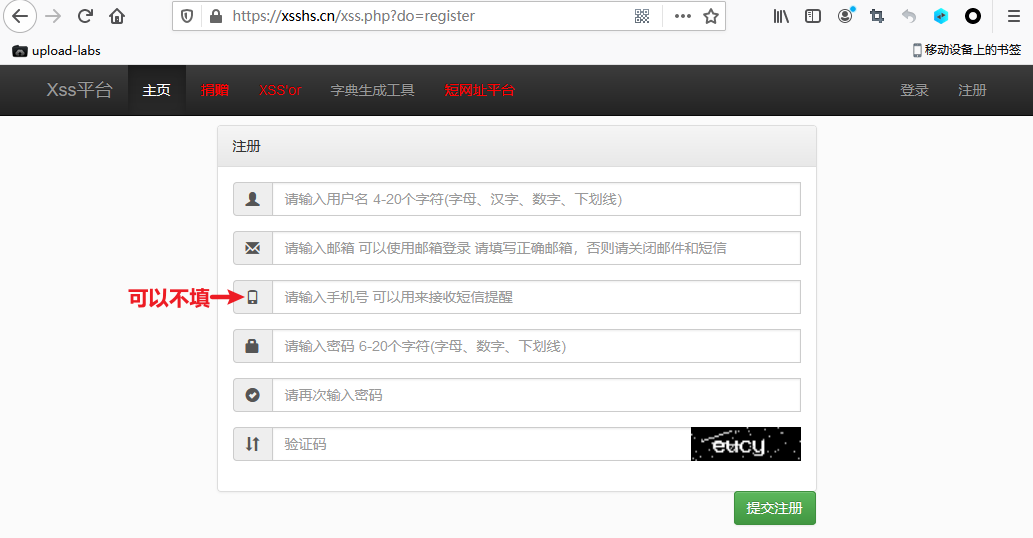Open the mobile device bookmarks folder
The height and width of the screenshot is (538, 1033).
966,50
